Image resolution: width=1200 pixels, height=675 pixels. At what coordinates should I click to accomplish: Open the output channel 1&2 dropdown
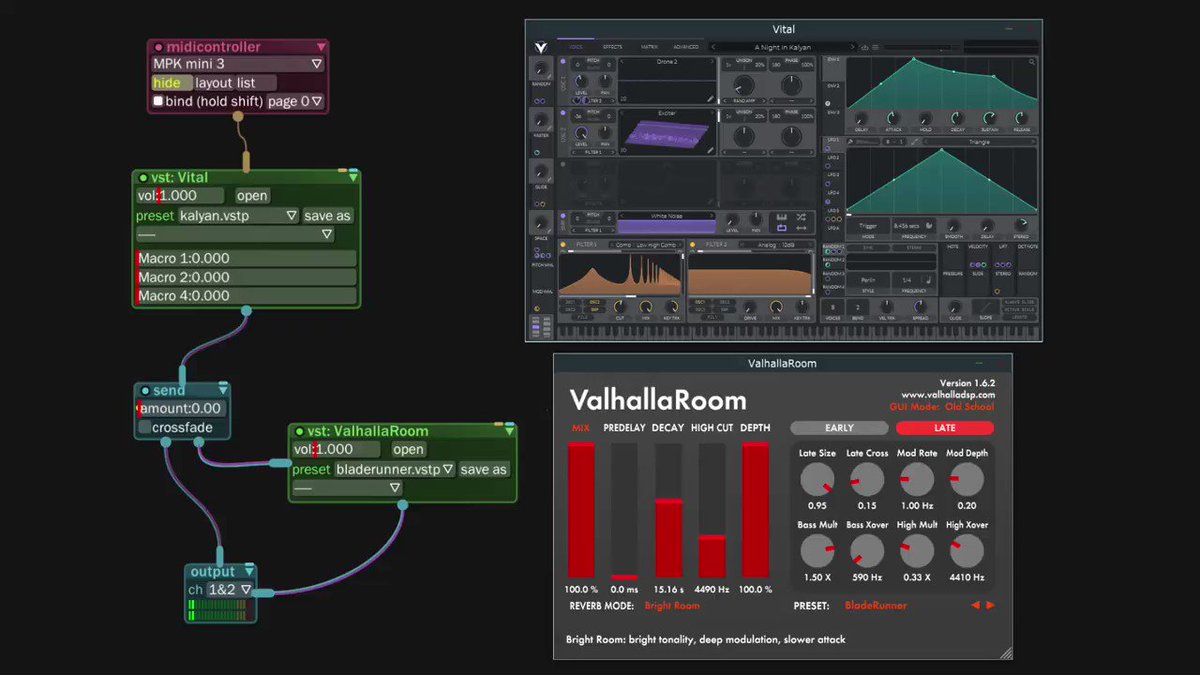pos(229,590)
